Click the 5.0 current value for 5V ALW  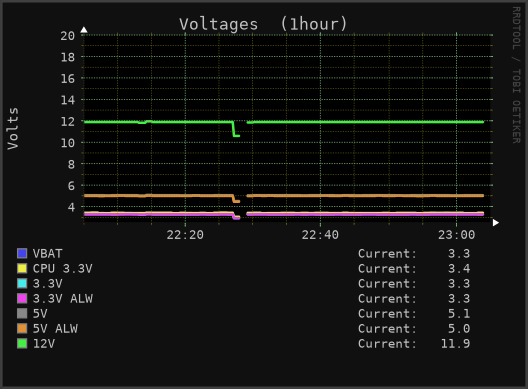[459, 328]
